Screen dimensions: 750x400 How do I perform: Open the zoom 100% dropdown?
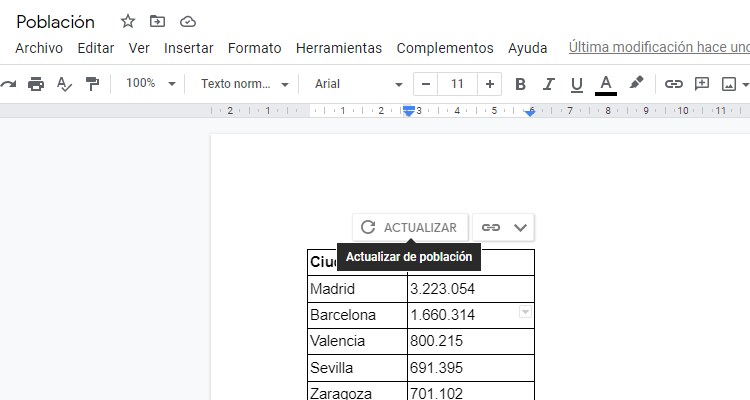pyautogui.click(x=150, y=84)
